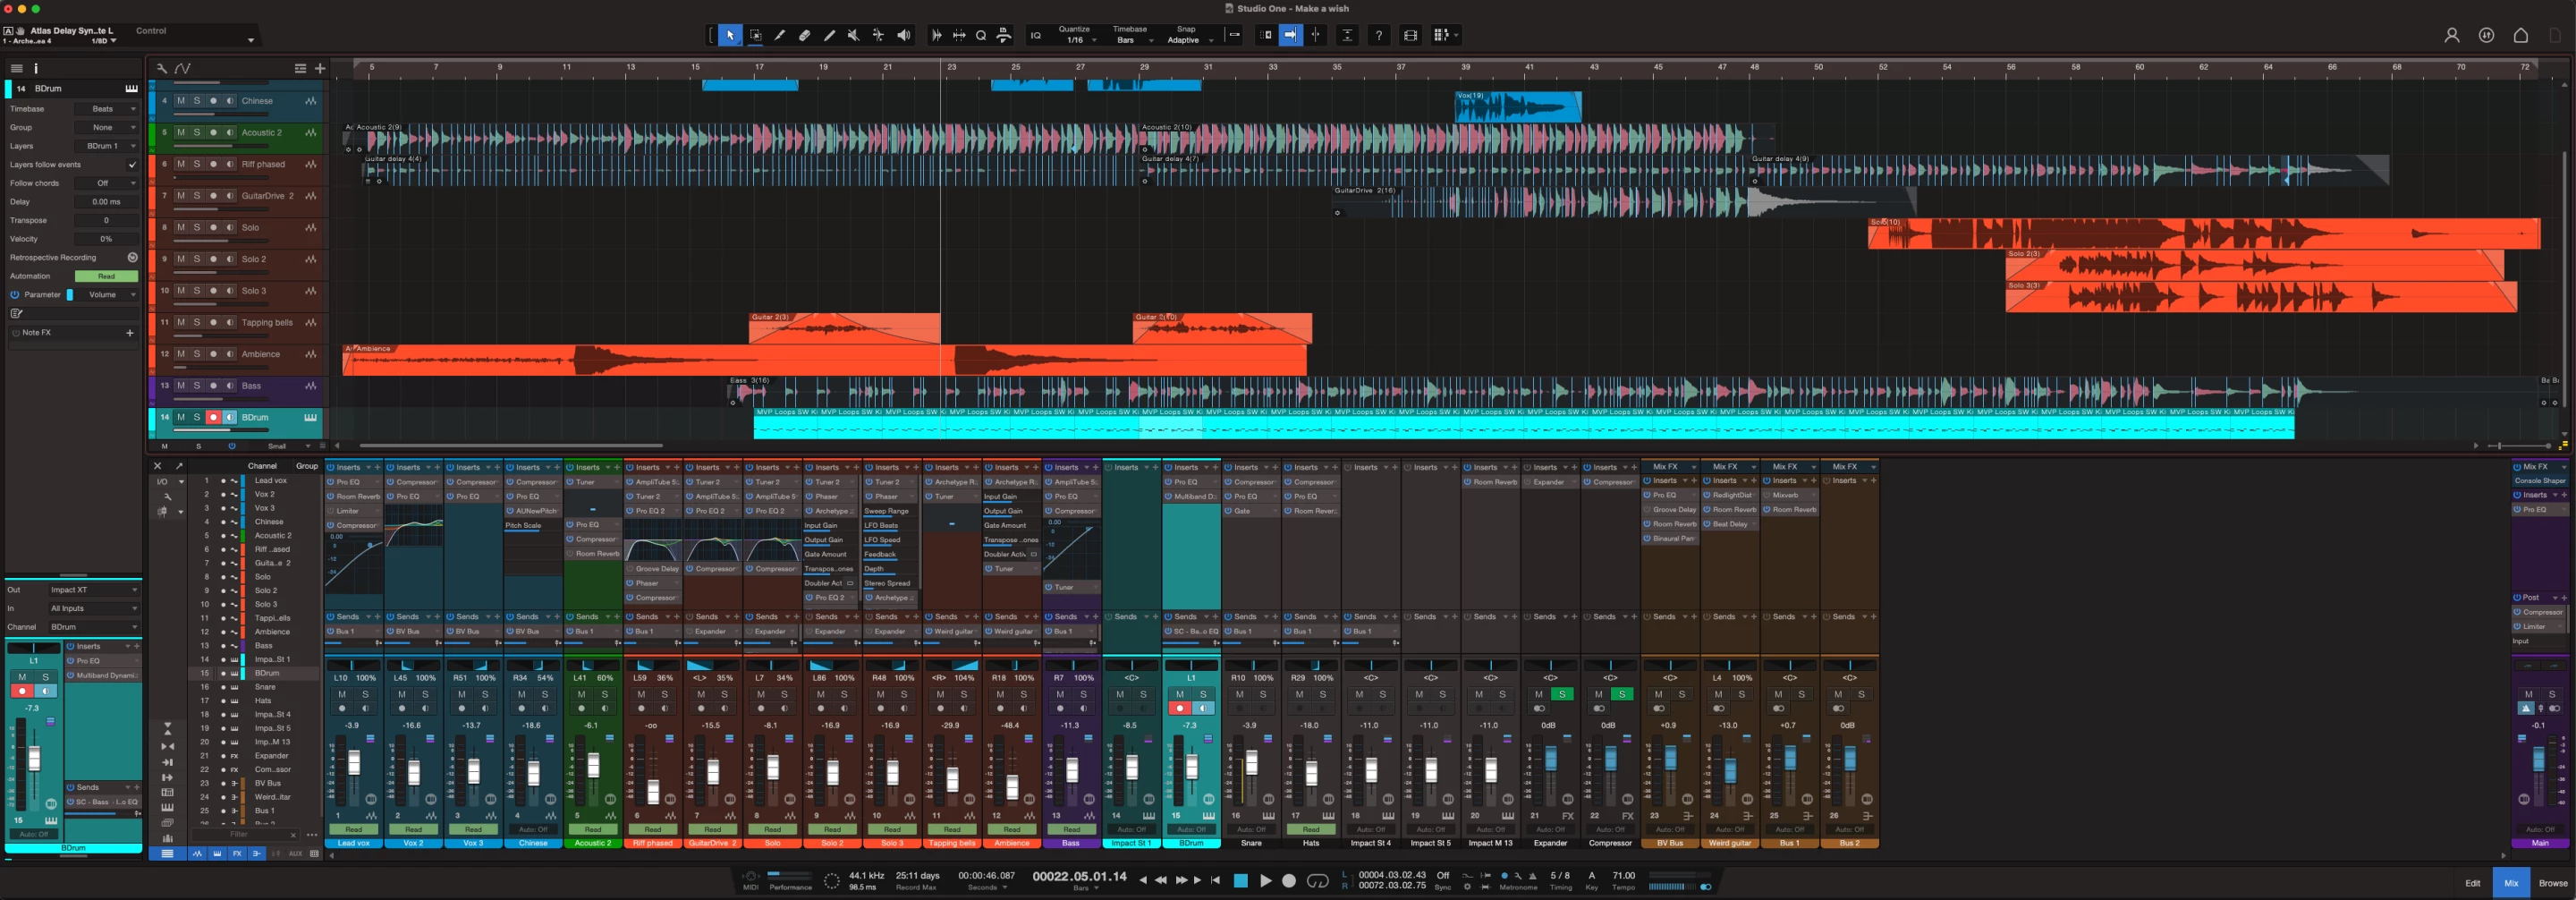Viewport: 2576px width, 900px height.
Task: Toggle the Layers follow events checkbox
Action: [132, 165]
